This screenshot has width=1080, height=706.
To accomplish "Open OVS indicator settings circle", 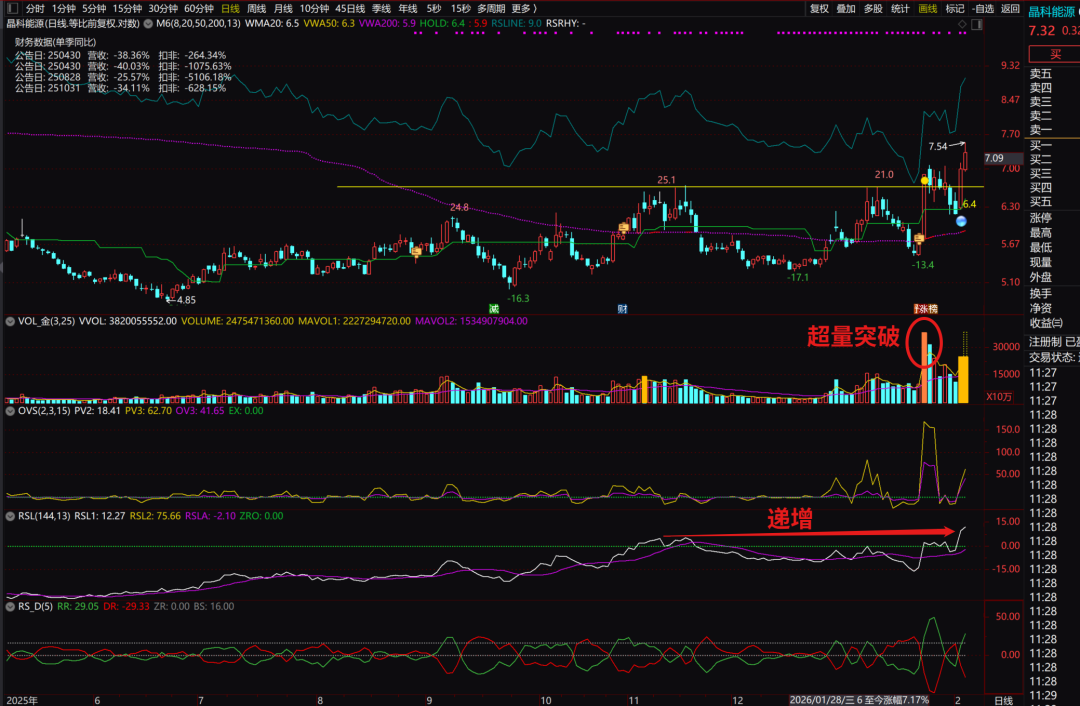I will (x=10, y=411).
